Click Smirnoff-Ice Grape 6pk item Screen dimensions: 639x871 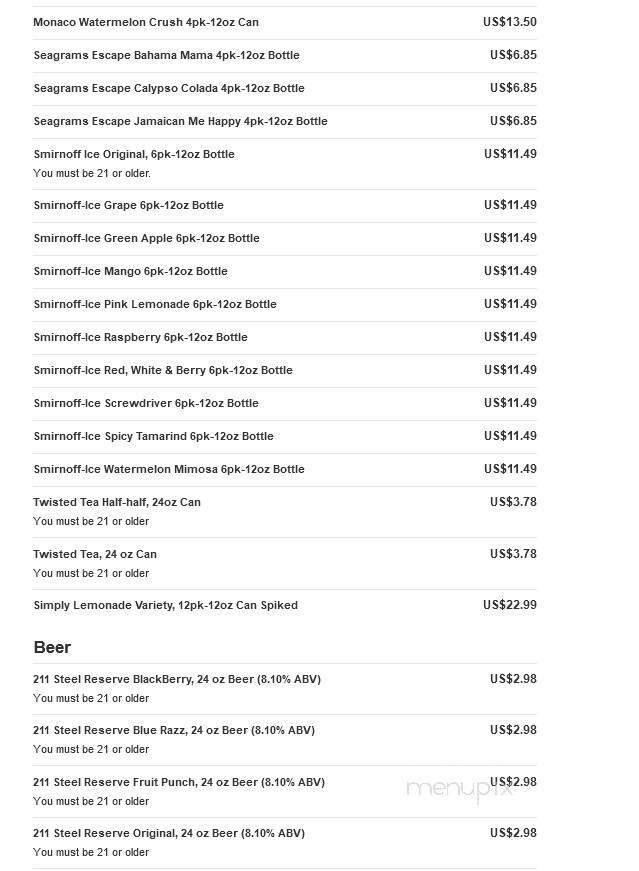(128, 205)
